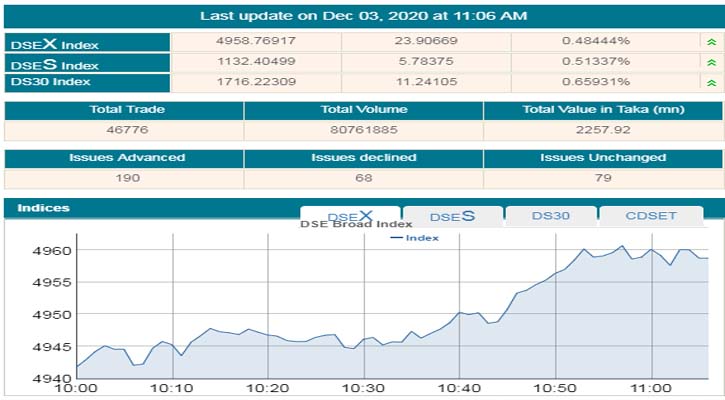Open the DSES chart tab

coord(452,216)
